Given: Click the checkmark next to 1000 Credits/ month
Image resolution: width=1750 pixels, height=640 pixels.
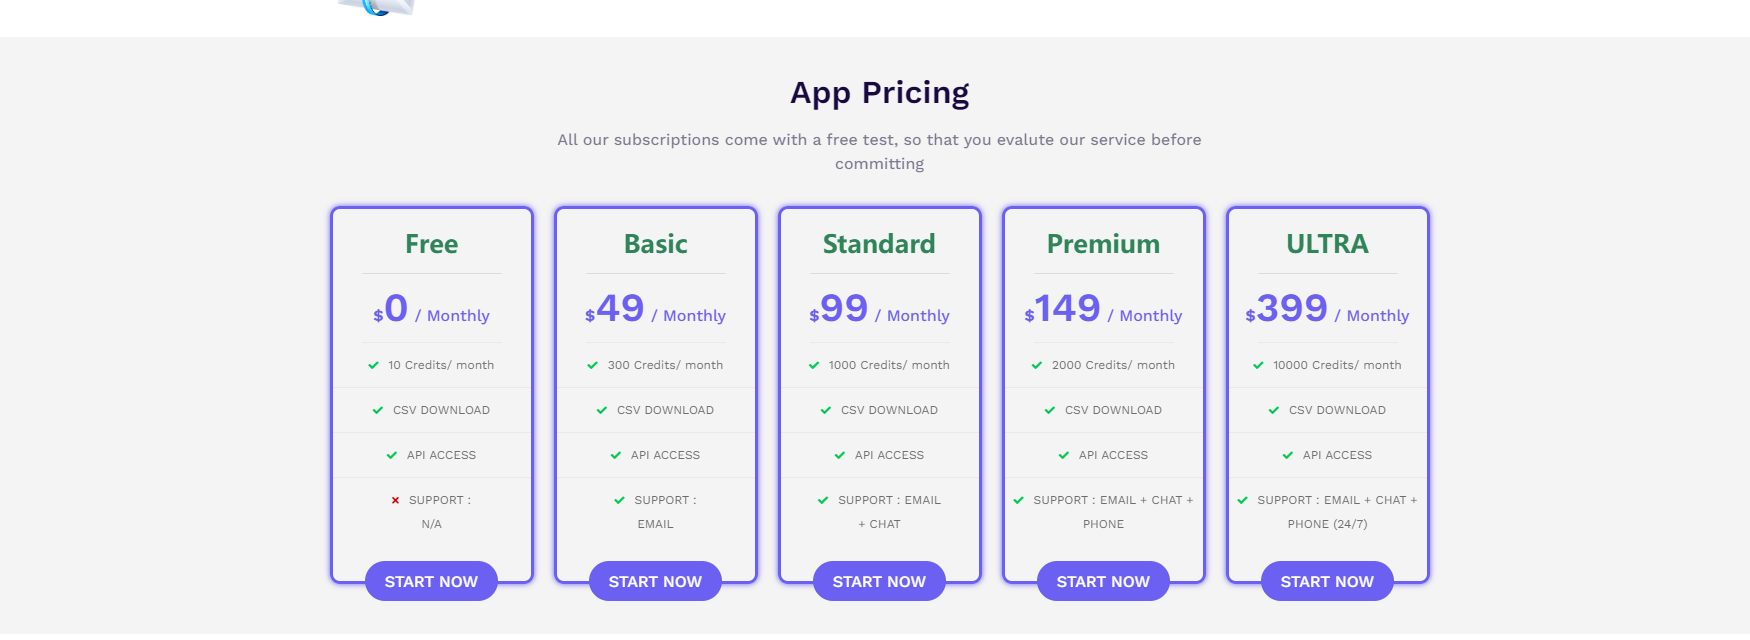Looking at the screenshot, I should tap(814, 365).
